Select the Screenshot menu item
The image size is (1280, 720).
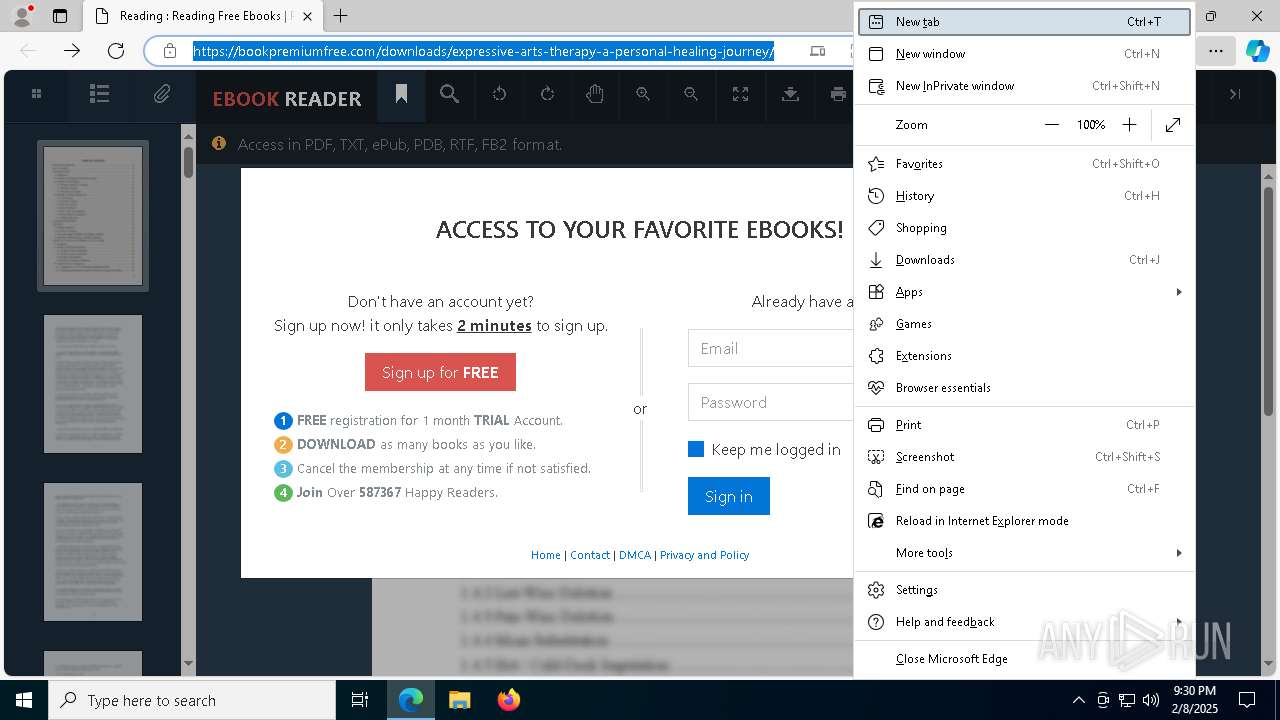pyautogui.click(x=1025, y=457)
